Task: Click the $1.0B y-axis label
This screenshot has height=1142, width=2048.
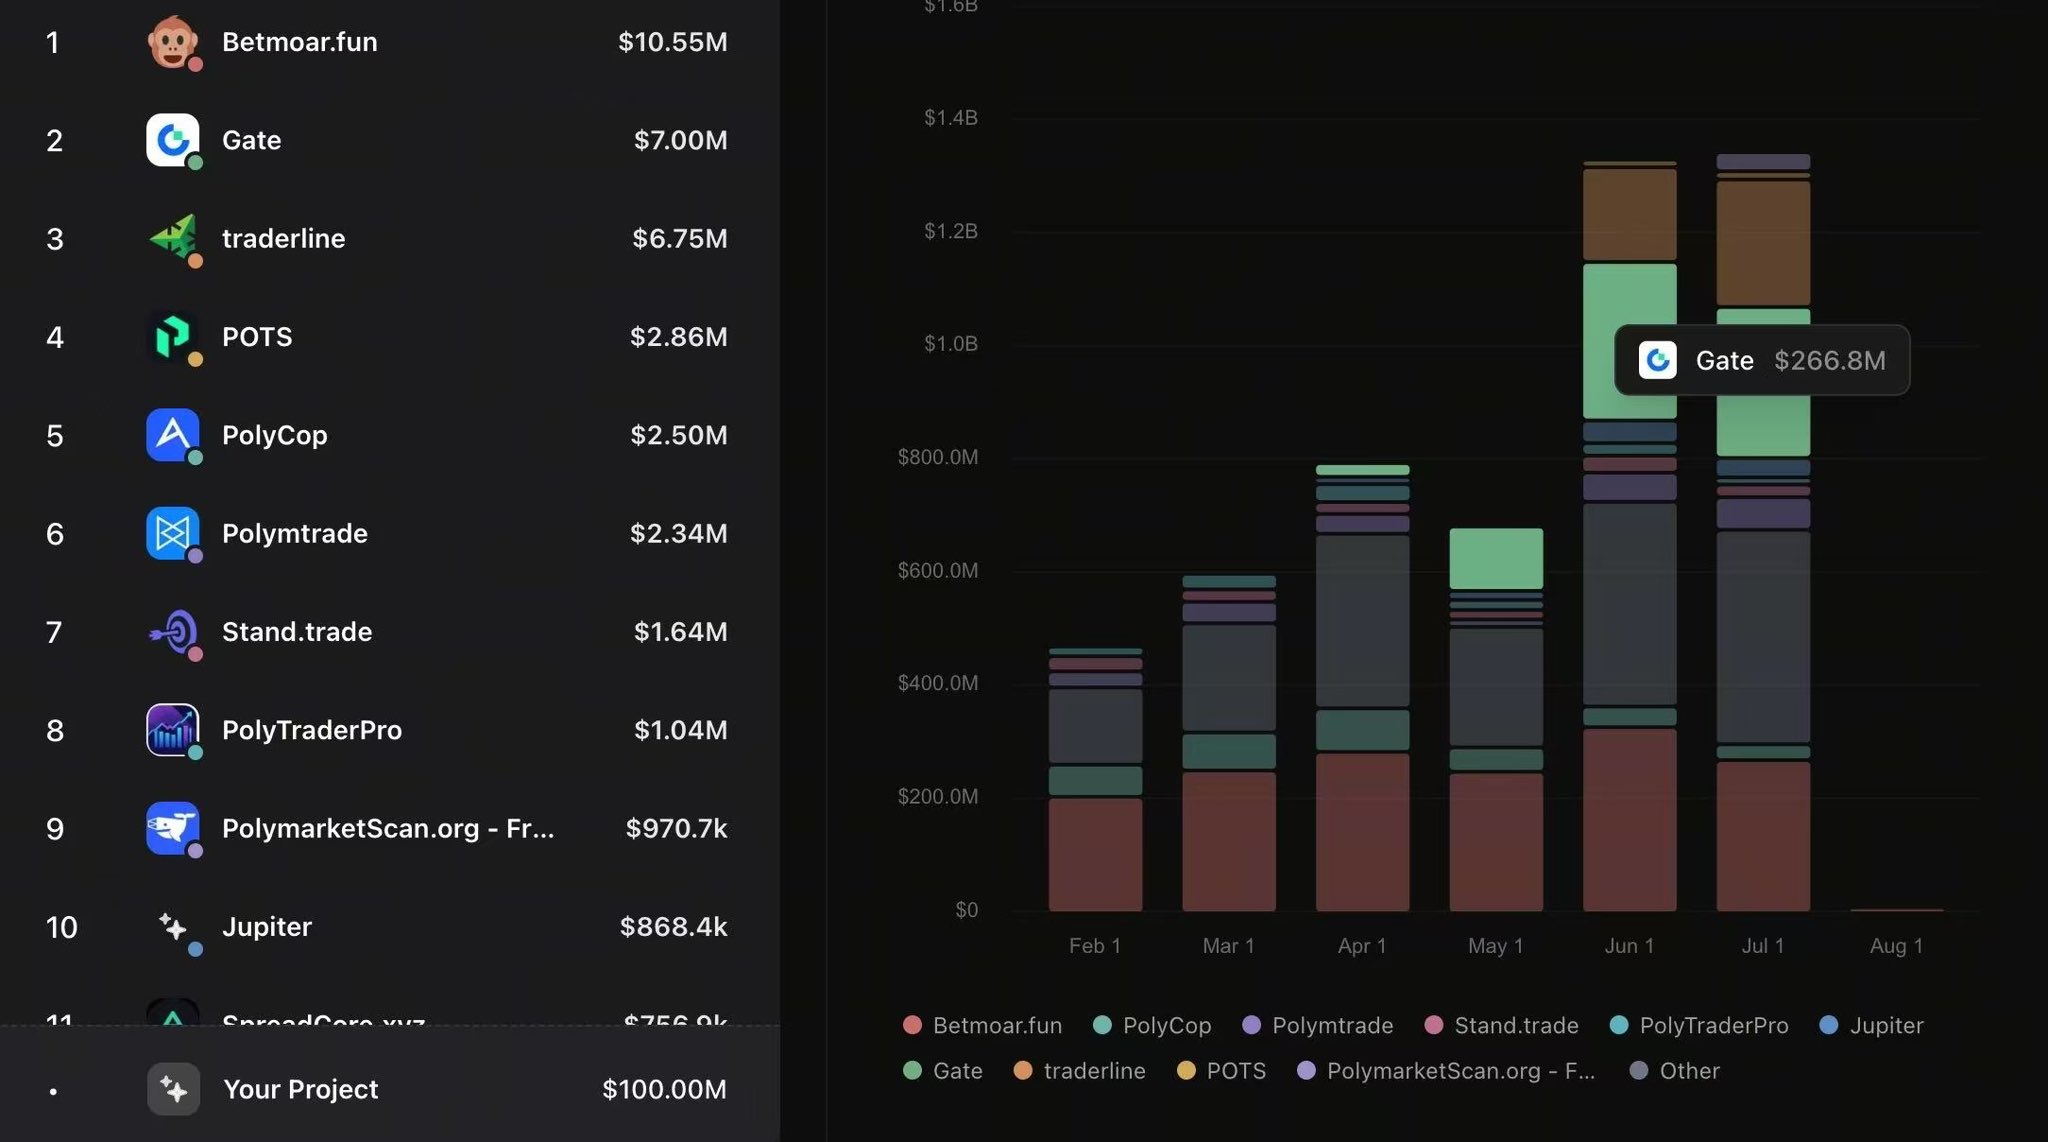Action: [x=951, y=344]
